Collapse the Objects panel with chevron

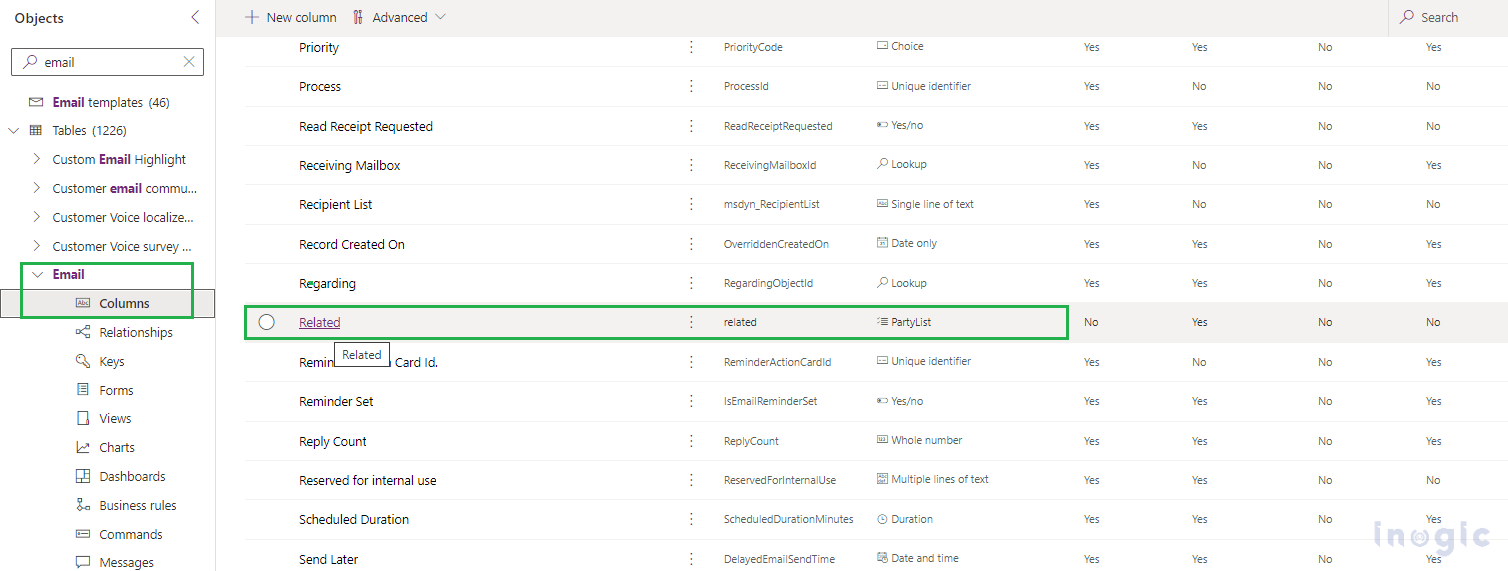point(195,17)
